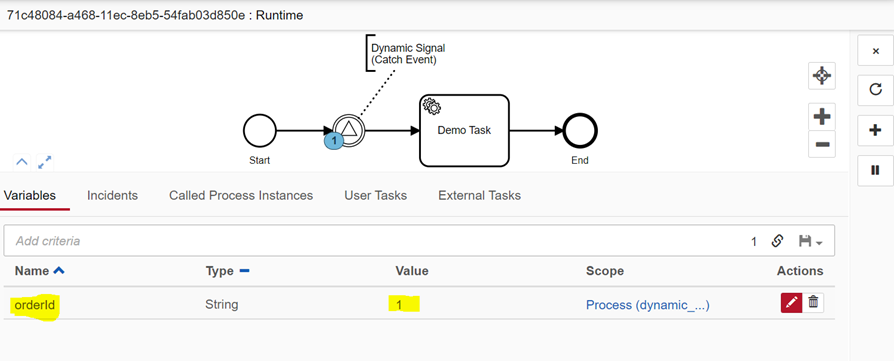Screen dimensions: 894x361
Task: Cancel the process instance using the × side button
Action: click(876, 51)
